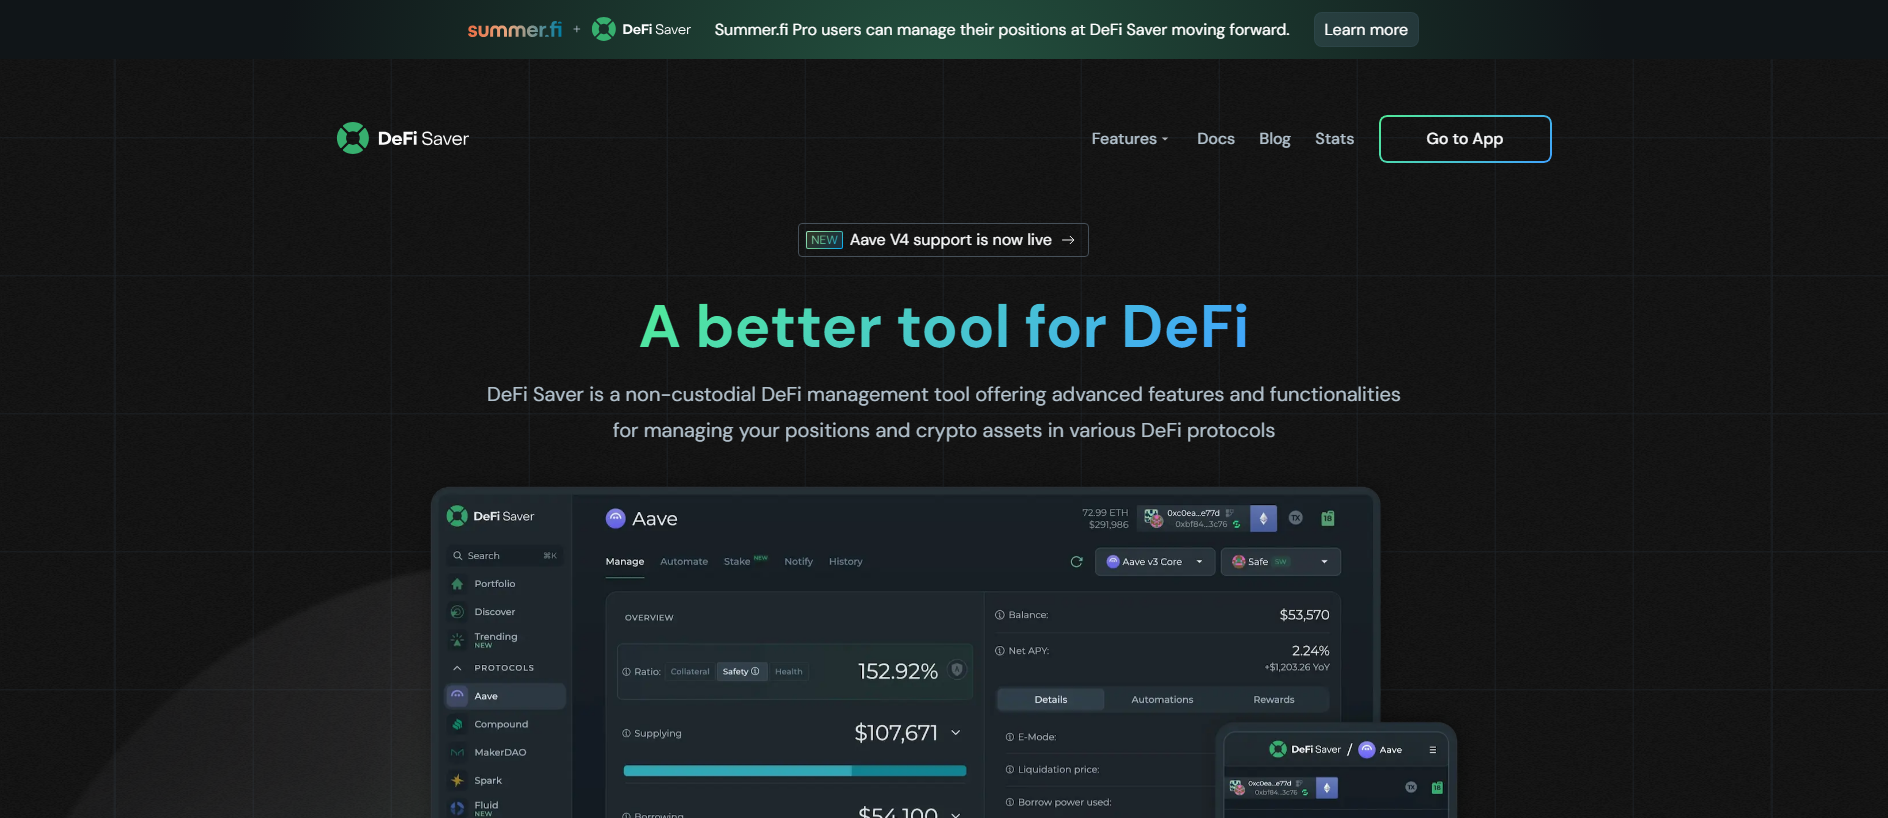Screen dimensions: 1888x818
Task: Switch to the Manage tab
Action: coord(625,562)
